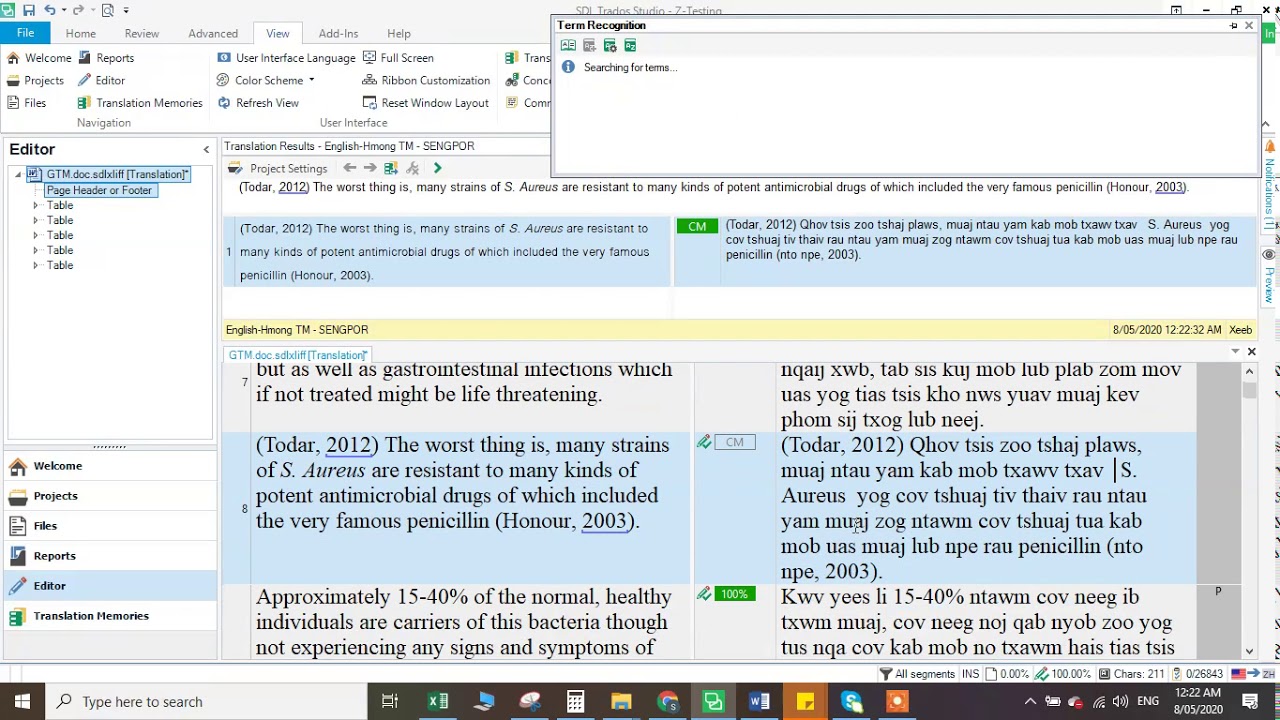Open the Reports view in ribbon Navigation
1280x720 pixels.
click(x=106, y=58)
